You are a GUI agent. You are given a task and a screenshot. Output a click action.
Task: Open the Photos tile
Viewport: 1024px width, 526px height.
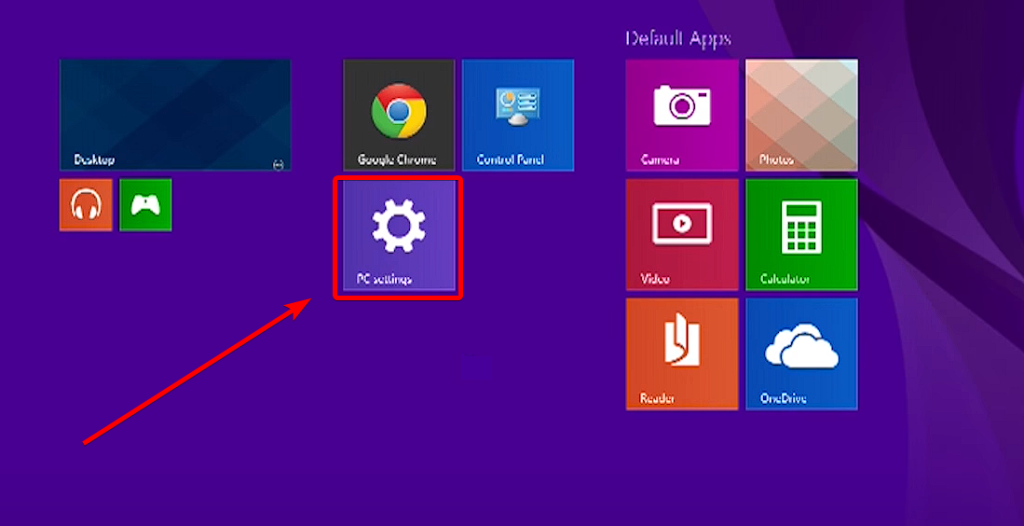click(801, 115)
